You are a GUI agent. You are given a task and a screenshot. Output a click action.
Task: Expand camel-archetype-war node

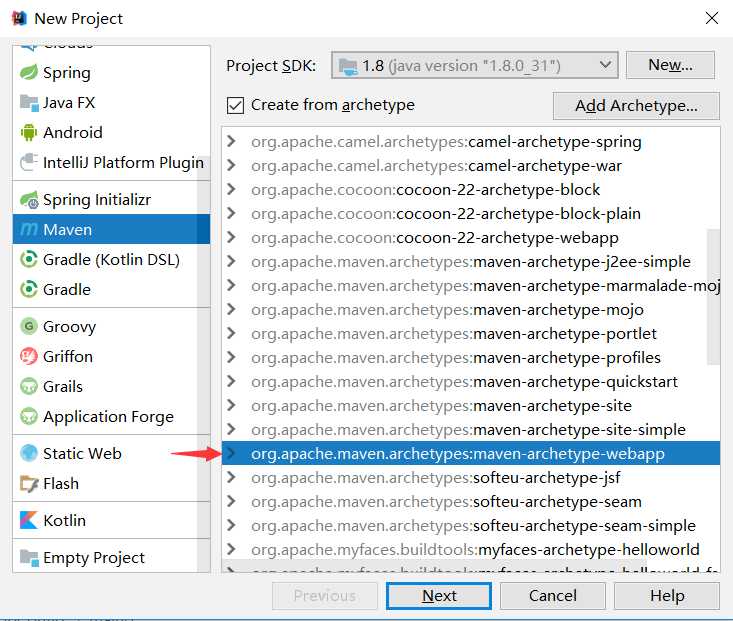[231, 165]
